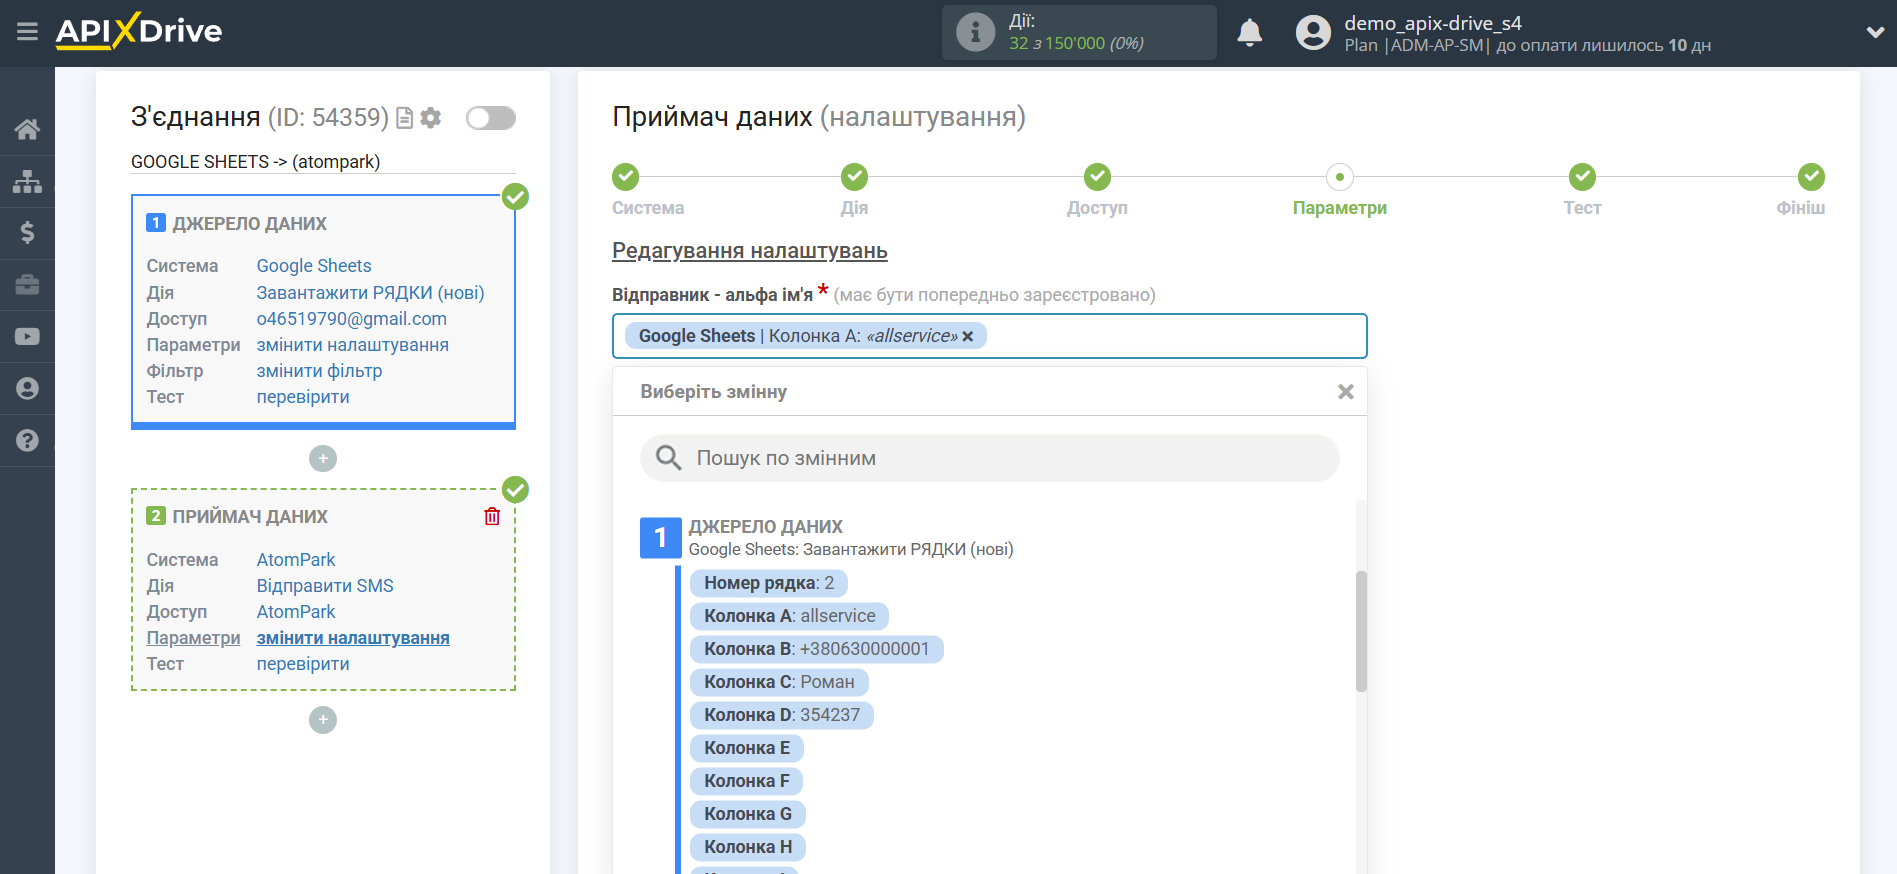The height and width of the screenshot is (874, 1897).
Task: Expand the account dropdown chevron
Action: pos(1875,32)
